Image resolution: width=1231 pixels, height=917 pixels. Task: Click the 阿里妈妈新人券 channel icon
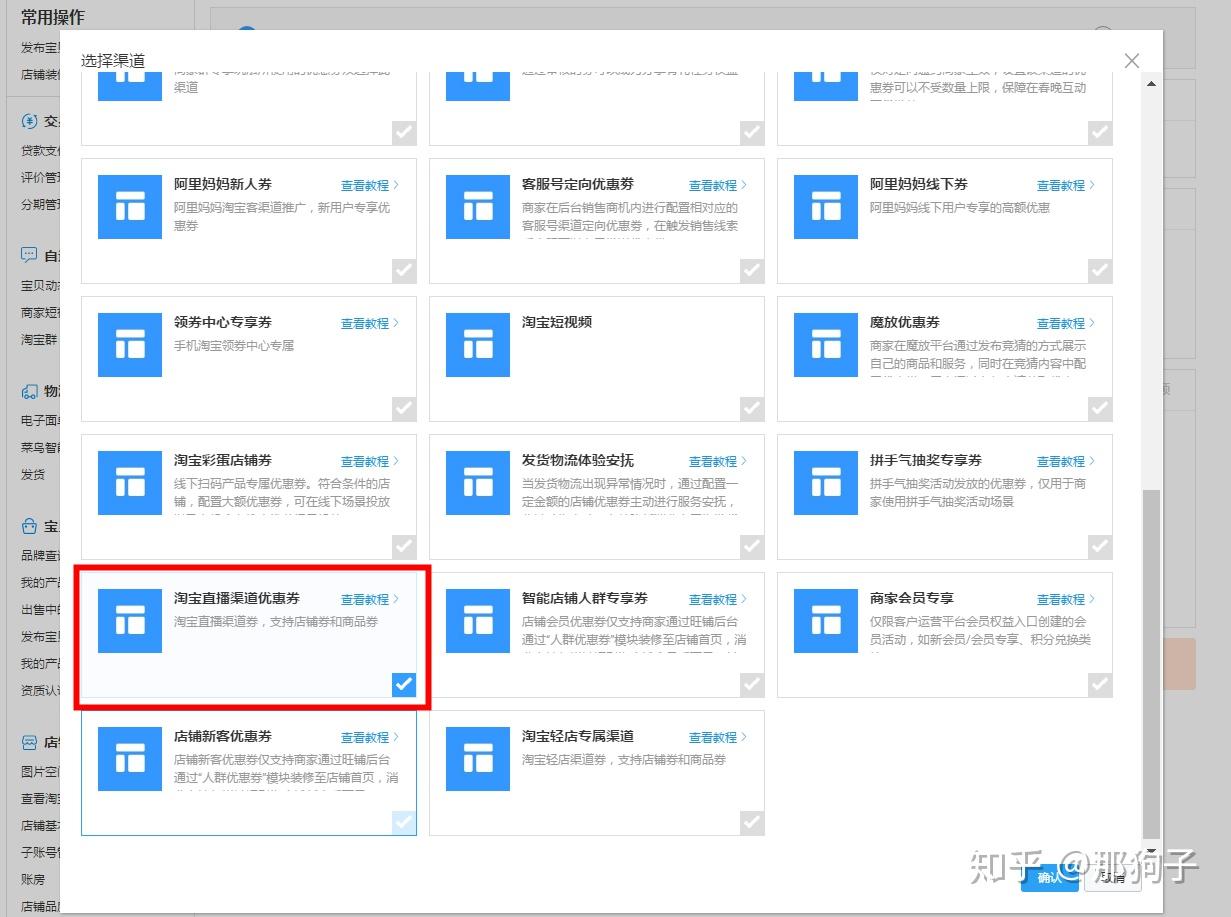click(130, 207)
